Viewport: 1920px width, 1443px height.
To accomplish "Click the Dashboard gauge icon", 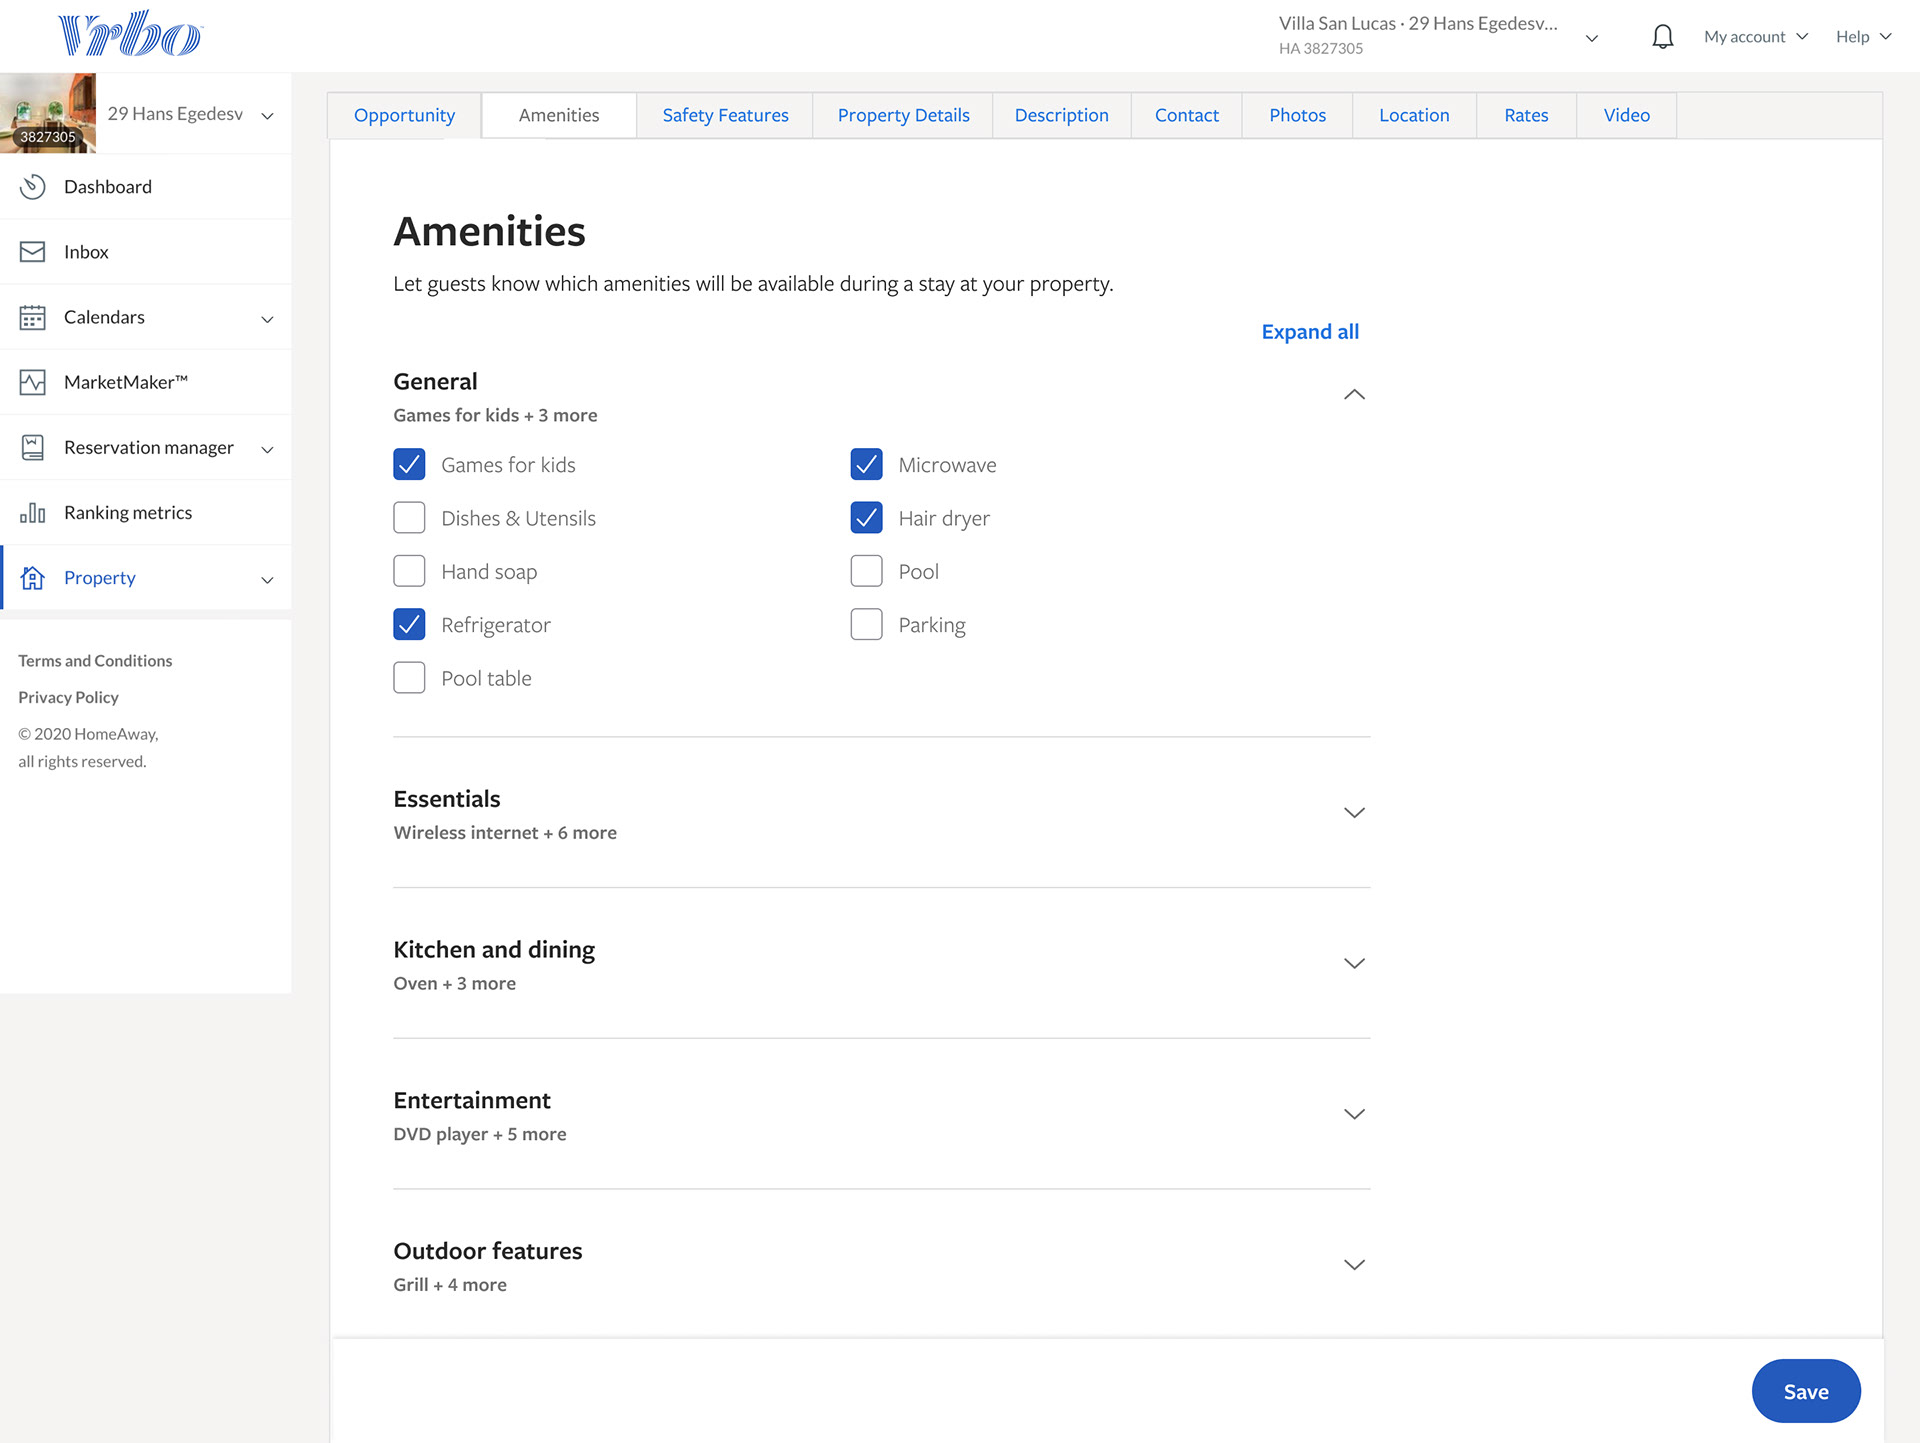I will [x=33, y=187].
